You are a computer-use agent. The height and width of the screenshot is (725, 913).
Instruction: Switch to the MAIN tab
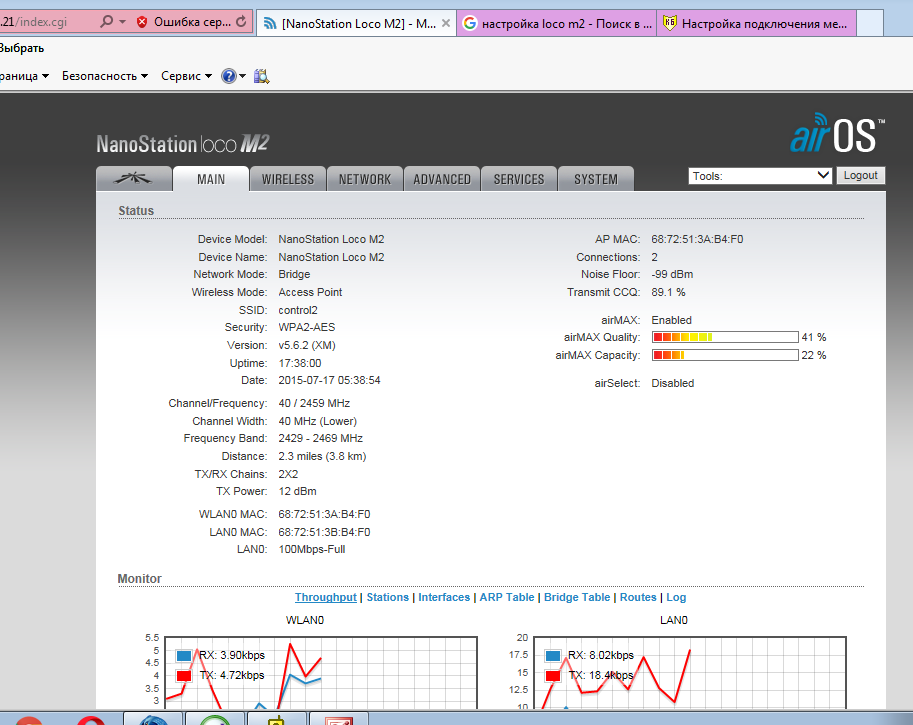tap(211, 179)
